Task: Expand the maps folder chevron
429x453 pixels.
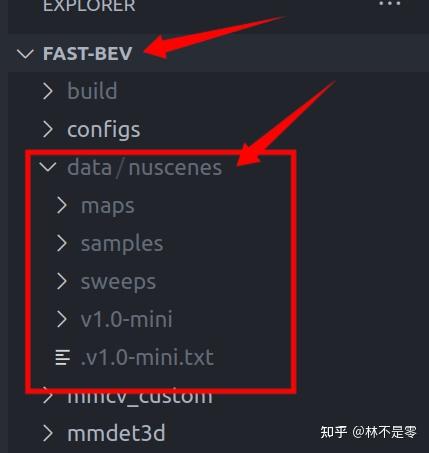Action: 62,205
